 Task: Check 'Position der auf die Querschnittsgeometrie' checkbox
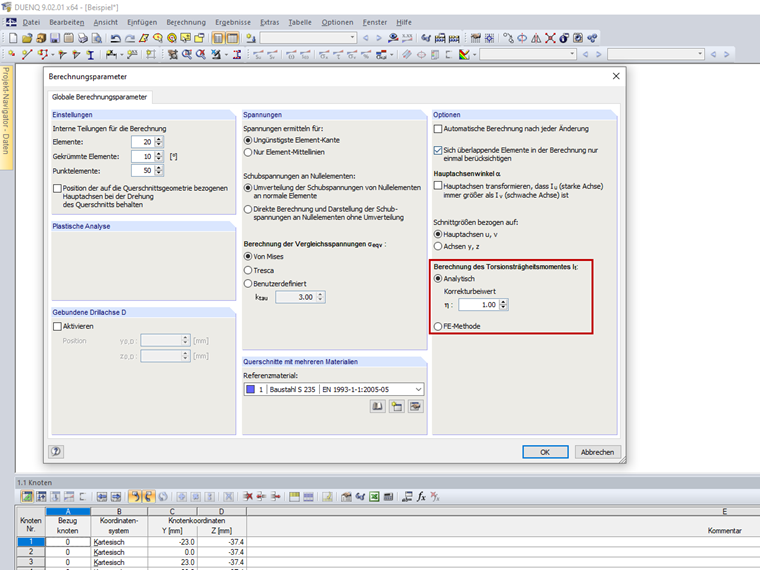point(57,188)
